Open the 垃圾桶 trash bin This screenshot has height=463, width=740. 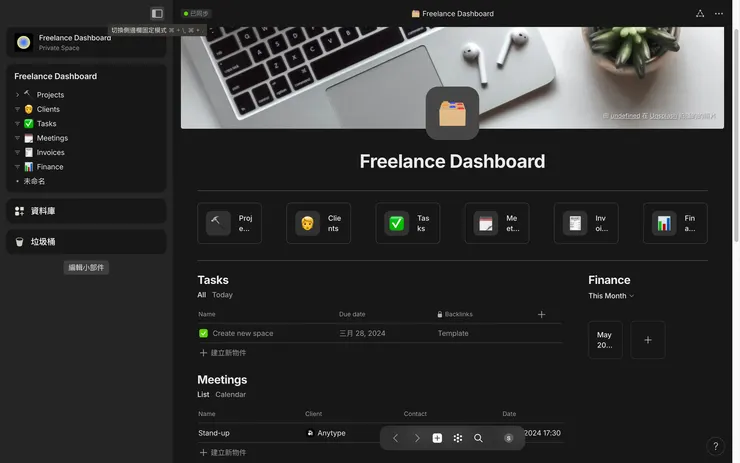(86, 242)
